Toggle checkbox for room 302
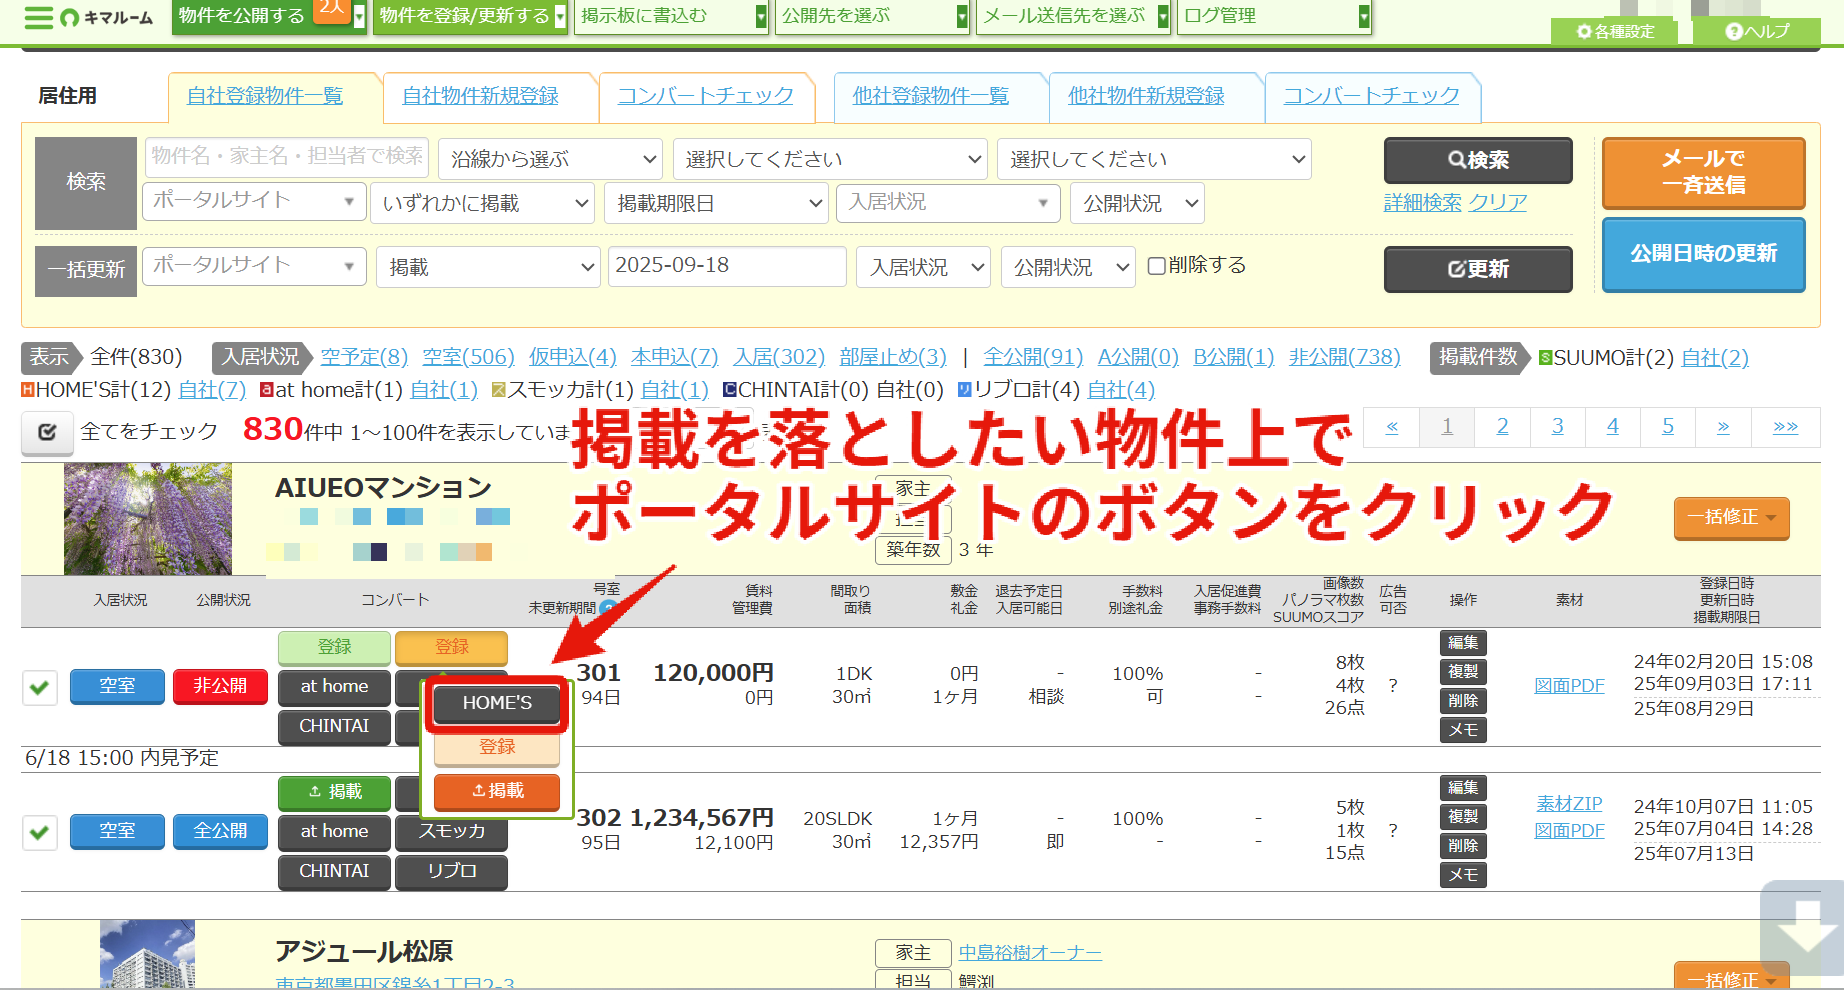1844x990 pixels. pos(40,832)
